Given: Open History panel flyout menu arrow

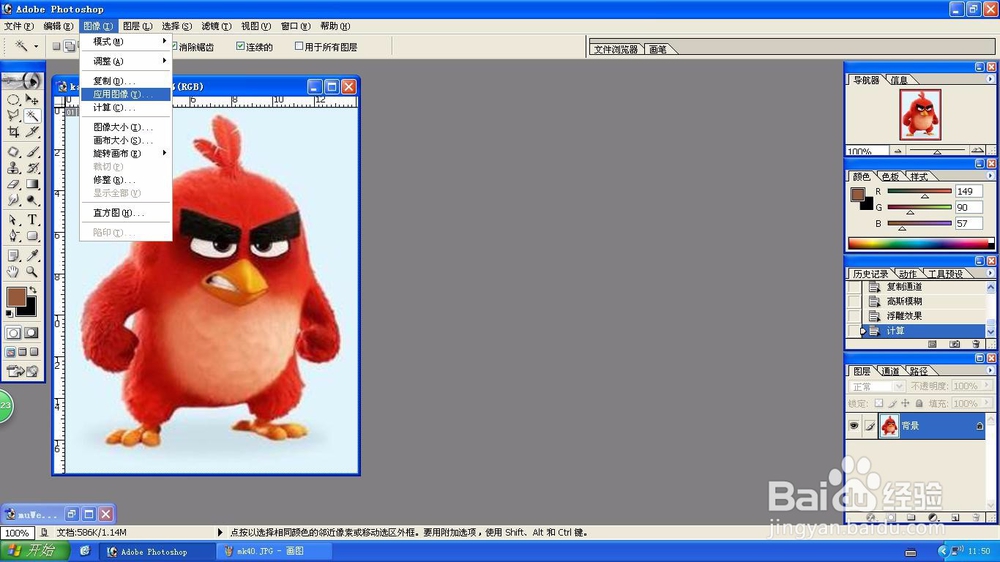Looking at the screenshot, I should 990,273.
